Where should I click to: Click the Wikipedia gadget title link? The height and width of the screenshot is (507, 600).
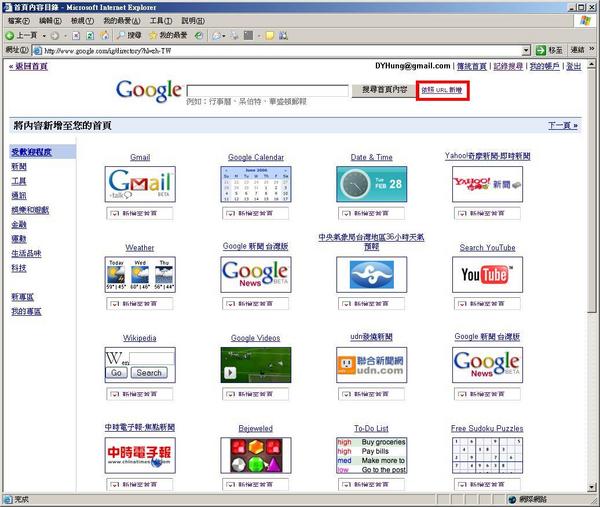[x=140, y=338]
